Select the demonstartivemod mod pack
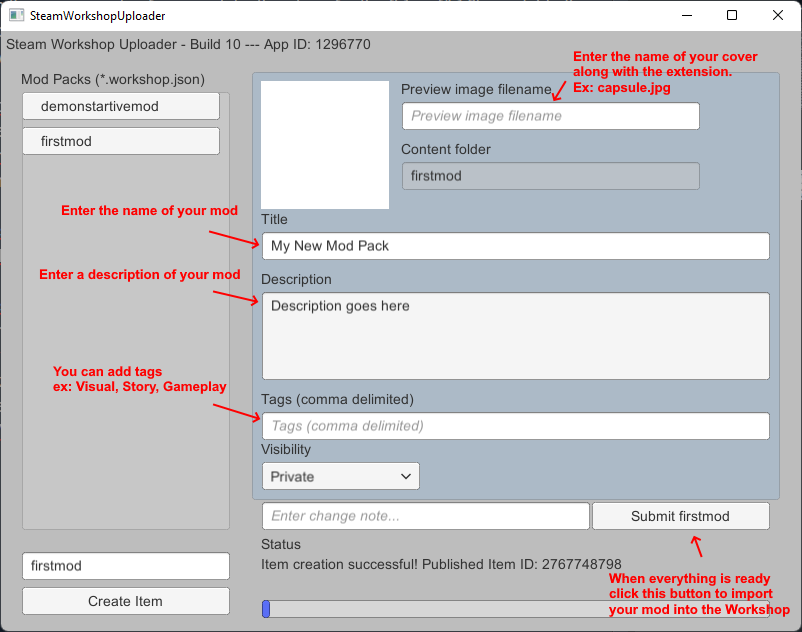802x632 pixels. pyautogui.click(x=121, y=106)
